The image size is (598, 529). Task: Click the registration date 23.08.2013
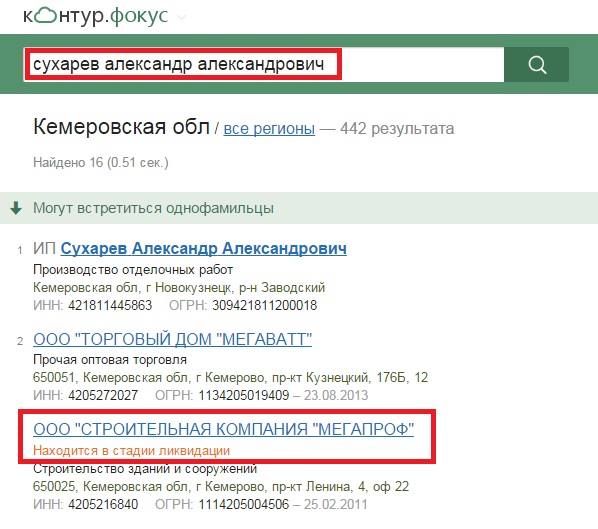pyautogui.click(x=336, y=396)
